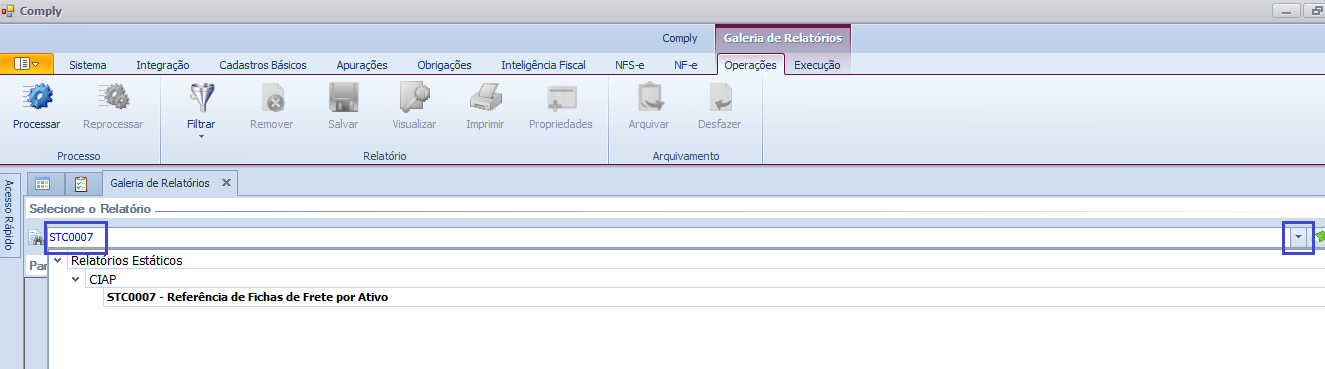
Task: Open the Integração ribbon tab
Action: (x=163, y=65)
